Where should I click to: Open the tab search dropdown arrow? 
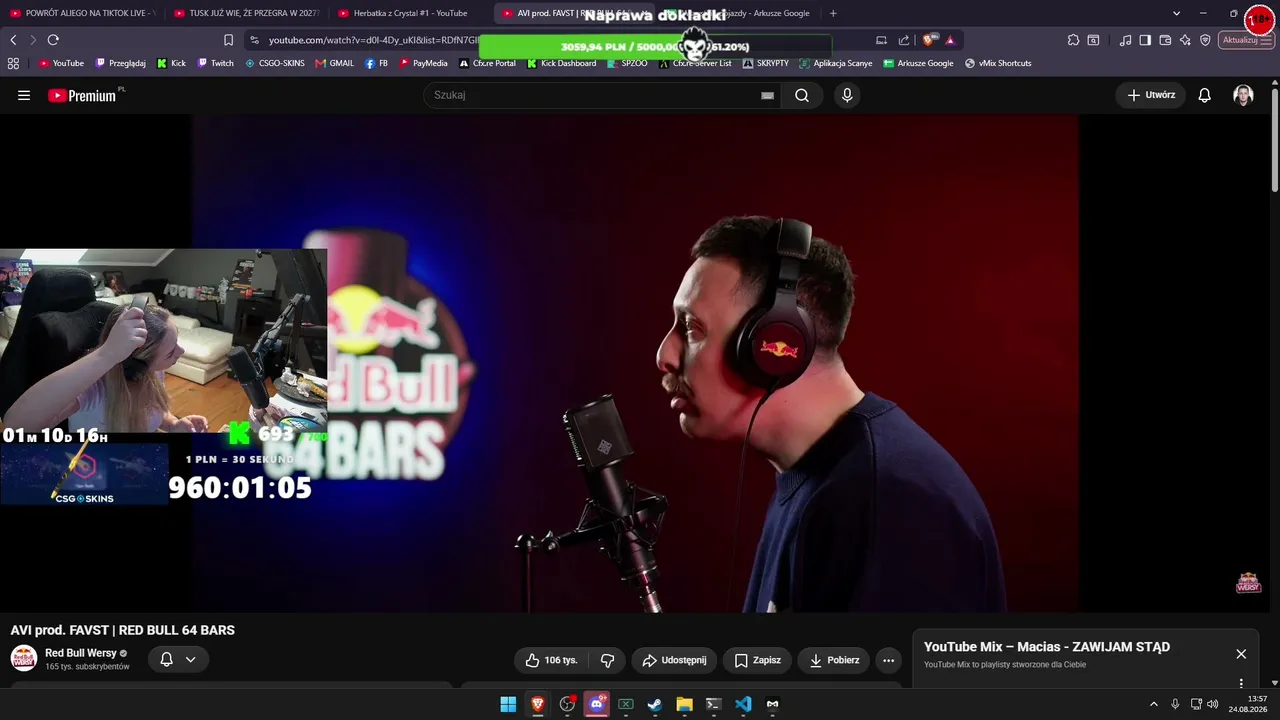coord(1176,13)
